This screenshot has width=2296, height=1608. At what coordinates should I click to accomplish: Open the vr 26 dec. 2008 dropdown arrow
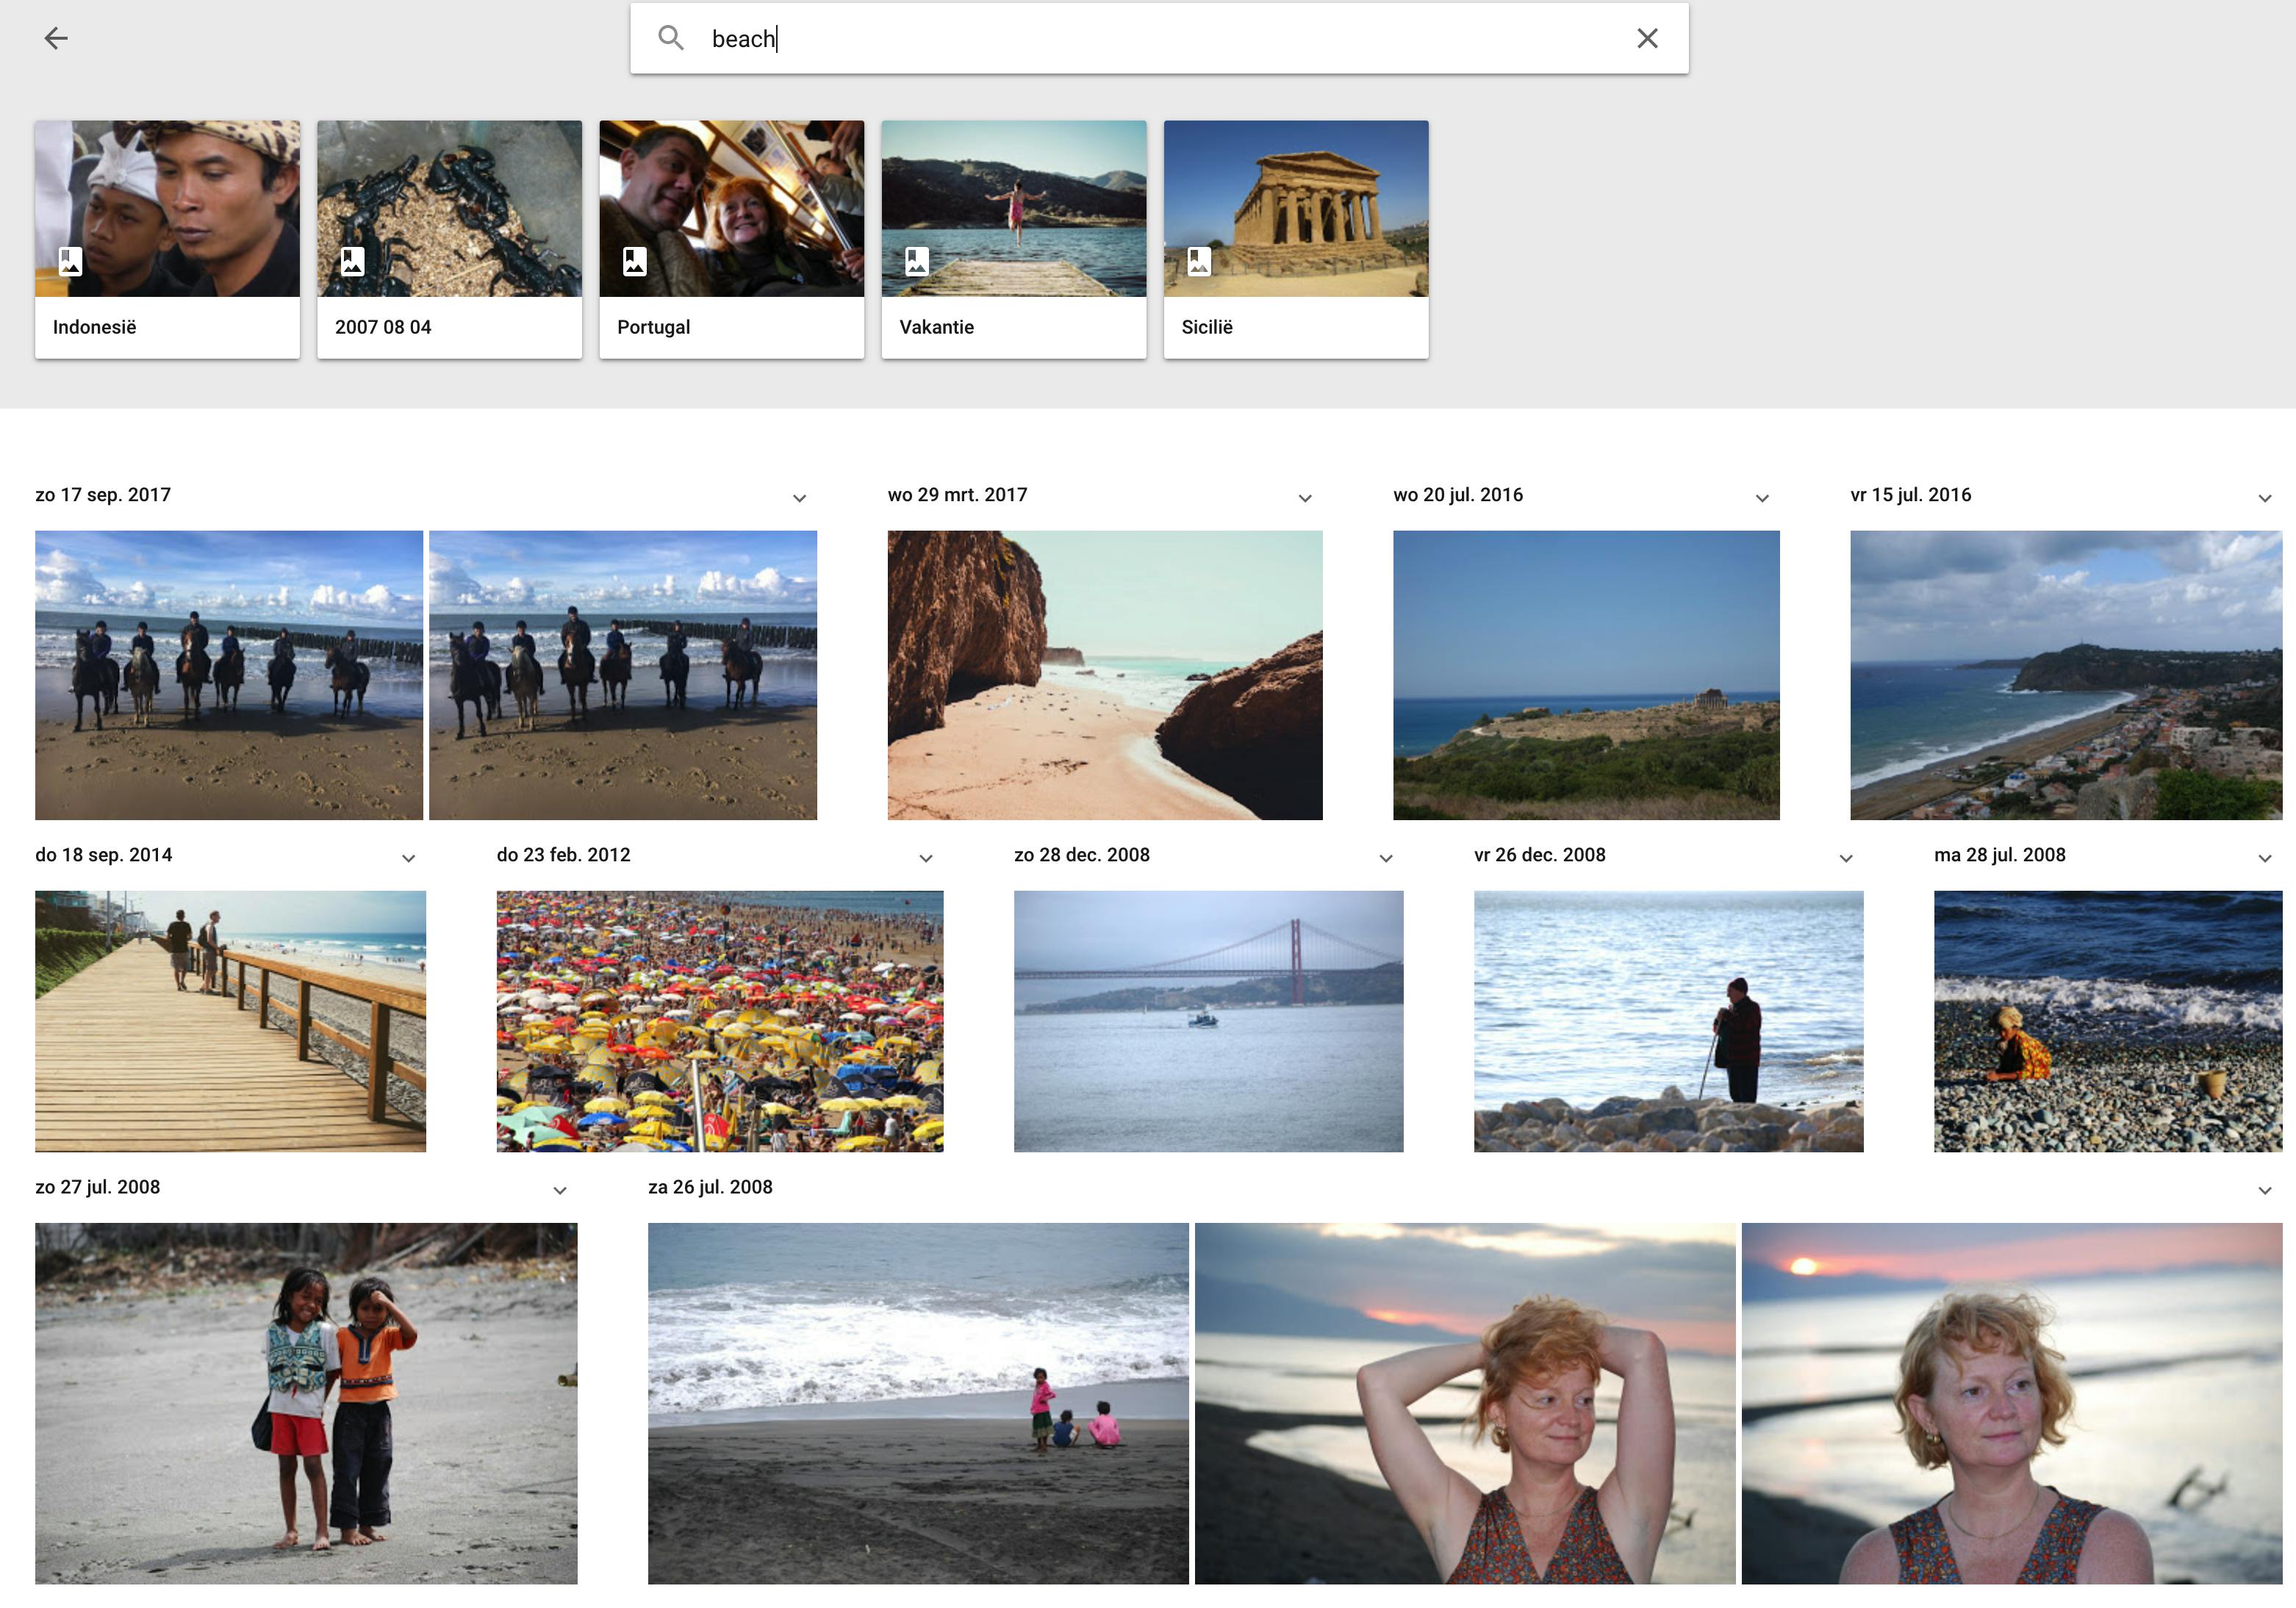tap(1846, 858)
